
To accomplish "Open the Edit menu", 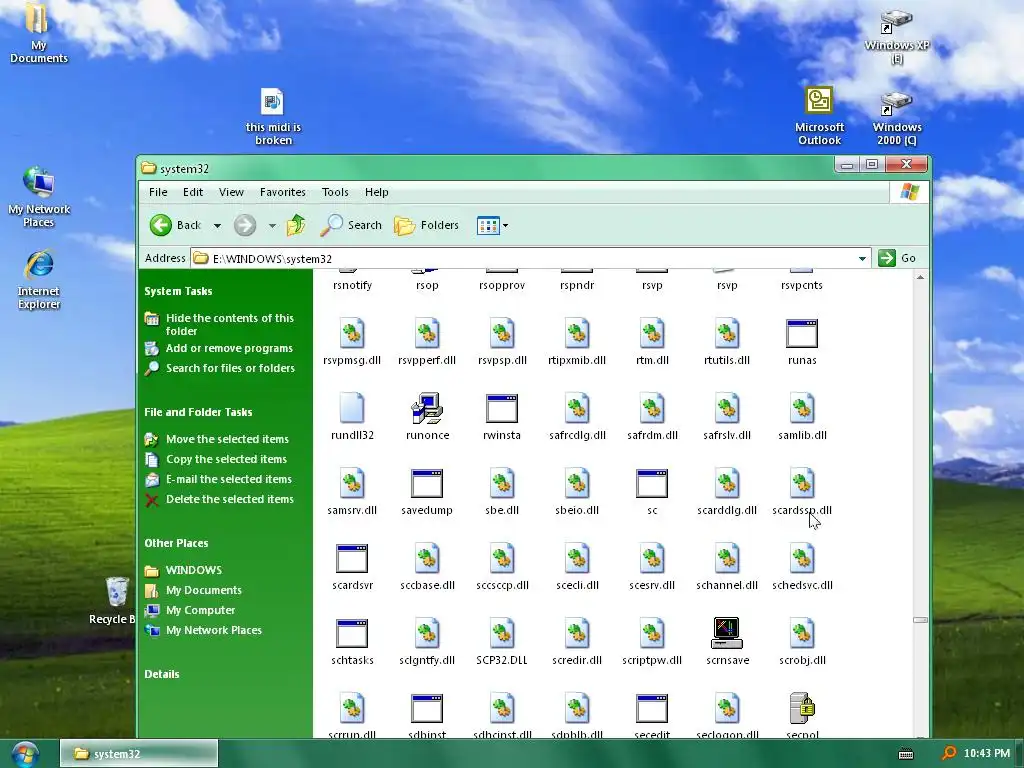I will click(x=193, y=192).
